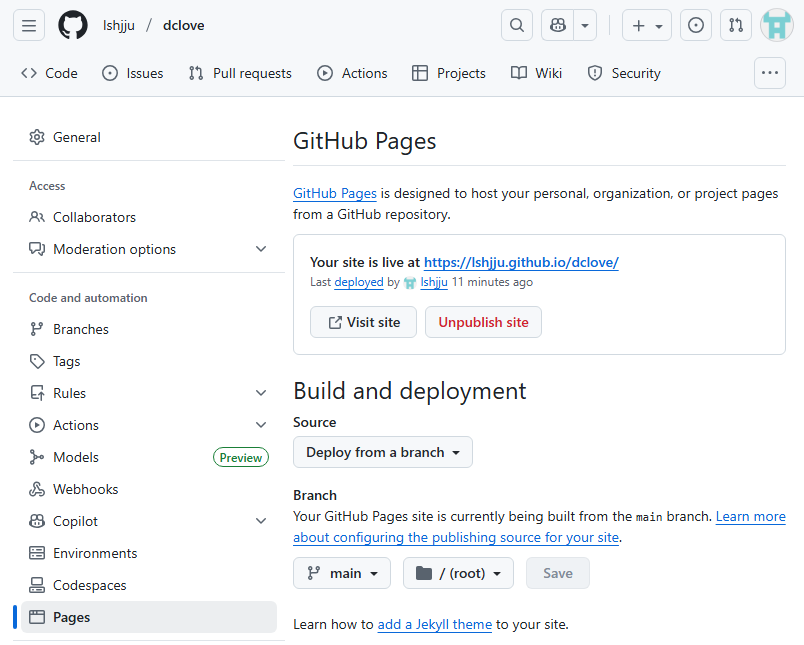804x645 pixels.
Task: Switch to the Code tab
Action: tap(49, 73)
